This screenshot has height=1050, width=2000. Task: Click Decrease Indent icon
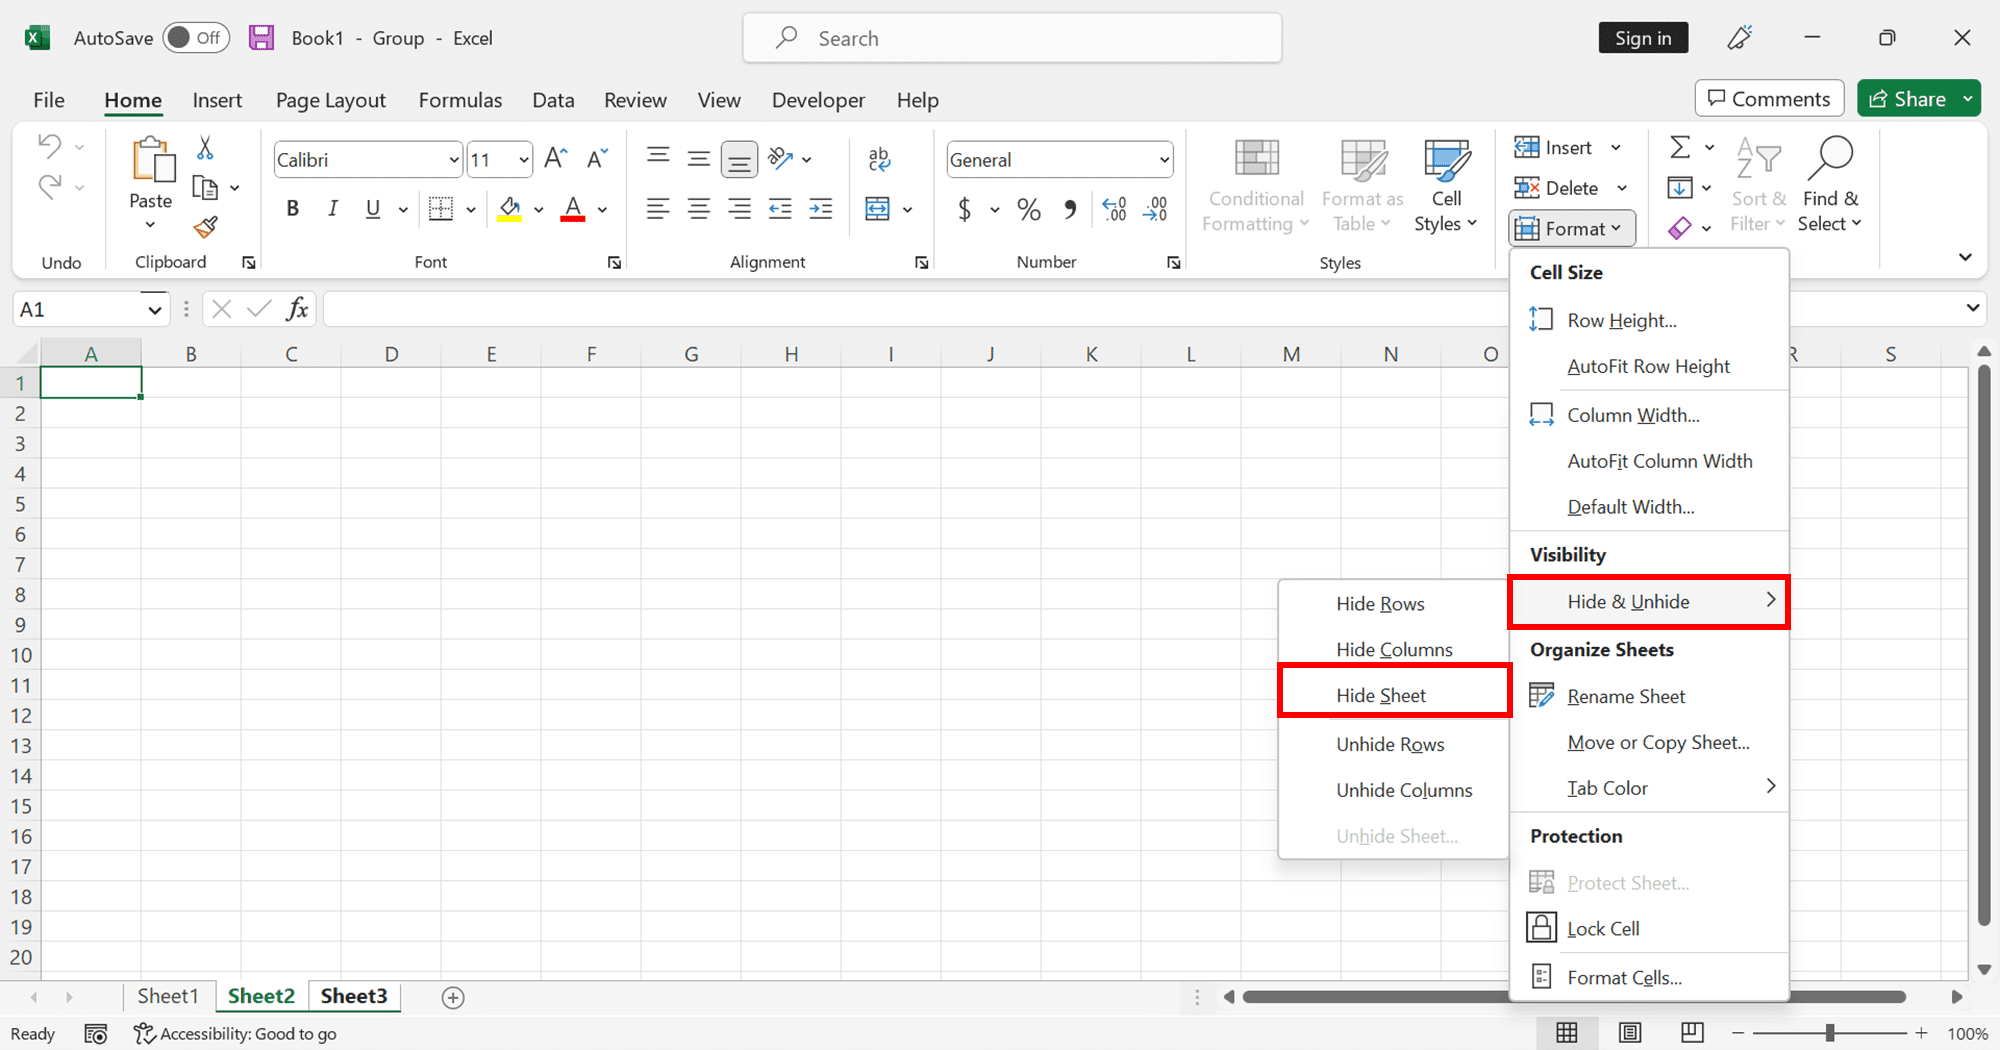coord(780,209)
